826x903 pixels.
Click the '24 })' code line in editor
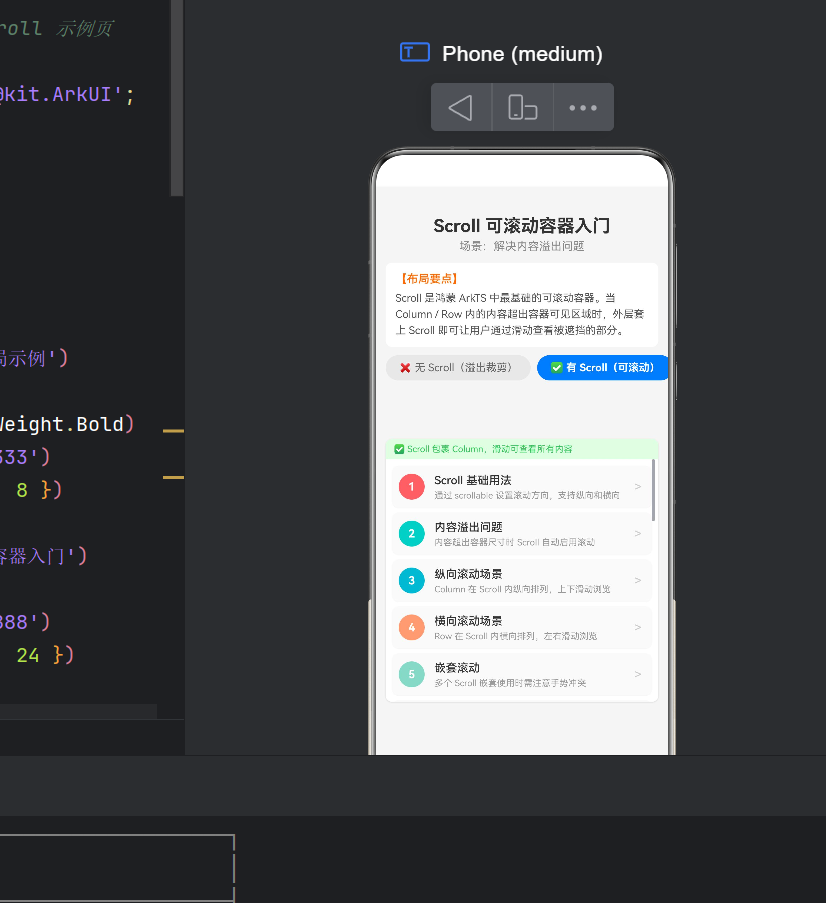(45, 655)
